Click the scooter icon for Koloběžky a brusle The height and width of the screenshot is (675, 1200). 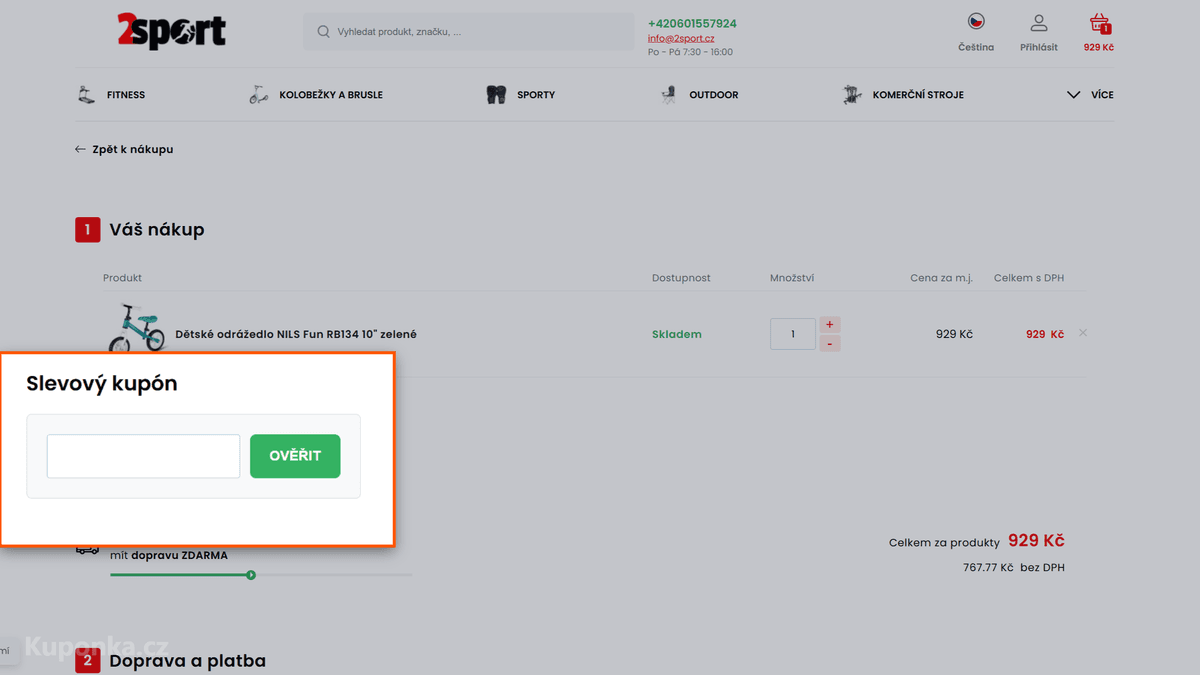click(259, 95)
